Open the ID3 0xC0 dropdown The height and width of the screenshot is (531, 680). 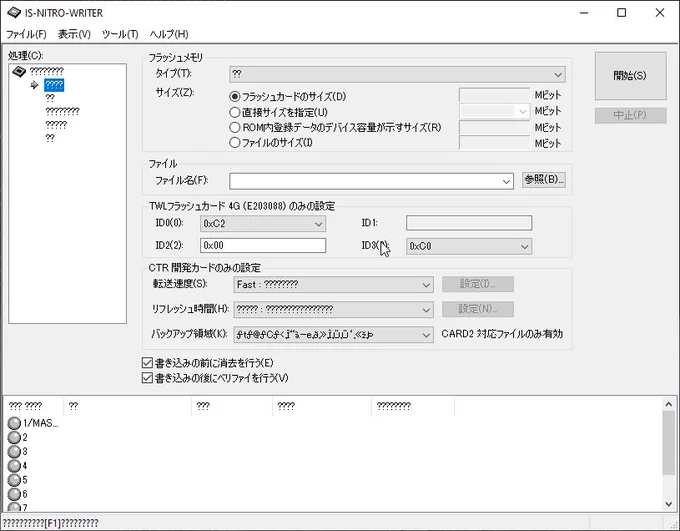[469, 246]
